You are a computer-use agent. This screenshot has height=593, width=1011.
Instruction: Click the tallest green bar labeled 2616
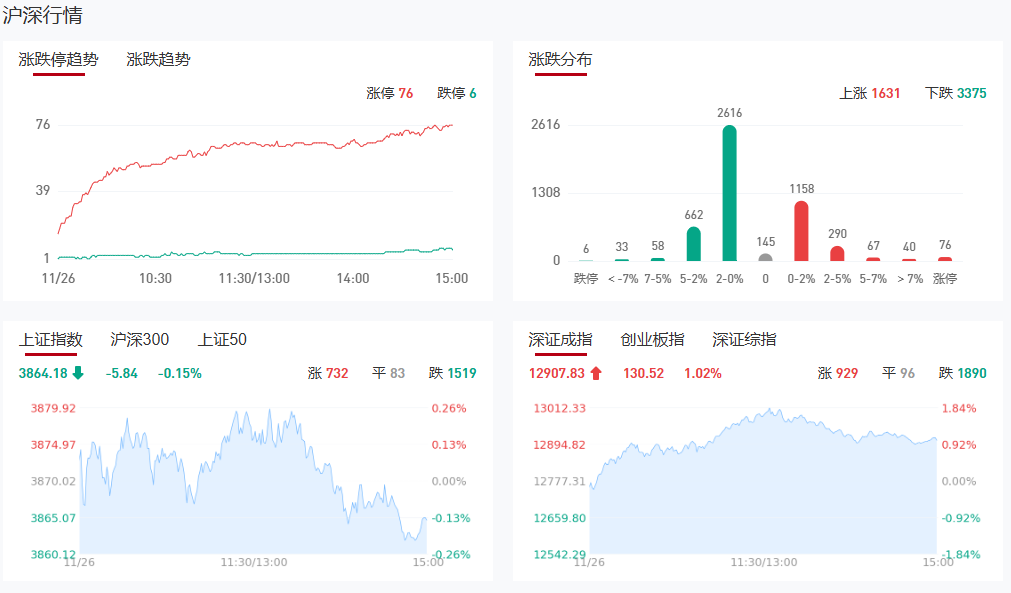730,193
